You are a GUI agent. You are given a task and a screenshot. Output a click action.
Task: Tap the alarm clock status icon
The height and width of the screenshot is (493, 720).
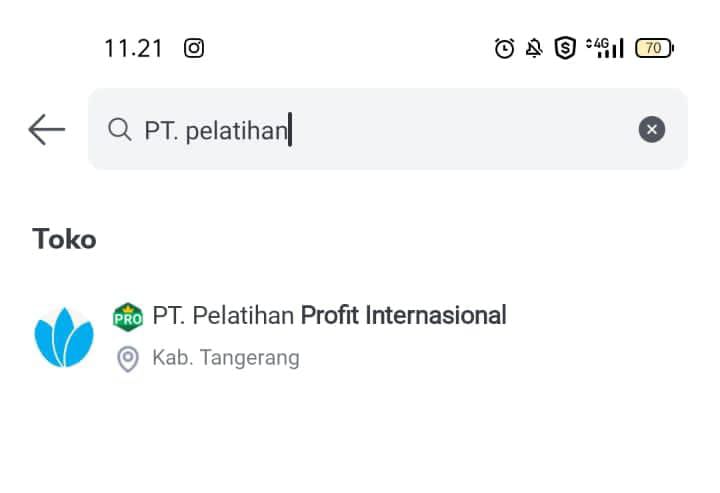point(504,48)
